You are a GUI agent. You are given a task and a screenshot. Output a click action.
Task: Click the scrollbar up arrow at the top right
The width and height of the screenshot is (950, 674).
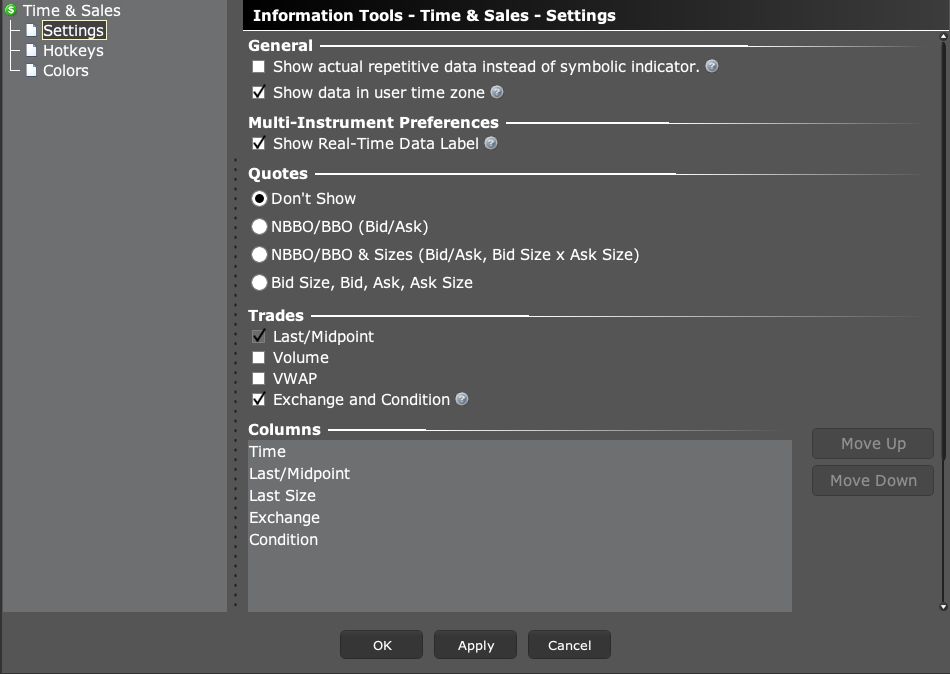point(943,36)
